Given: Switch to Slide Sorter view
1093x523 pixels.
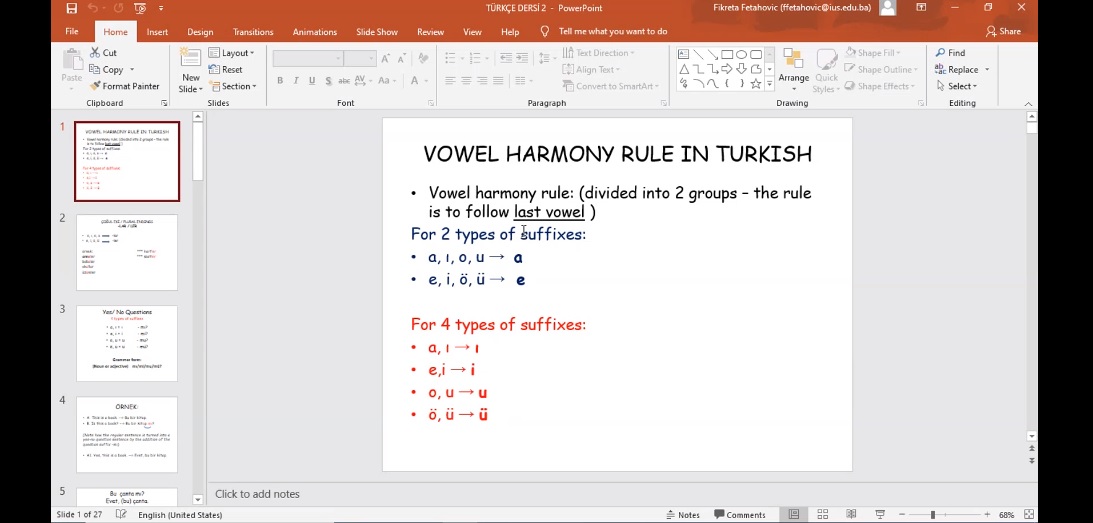Looking at the screenshot, I should click(x=823, y=515).
